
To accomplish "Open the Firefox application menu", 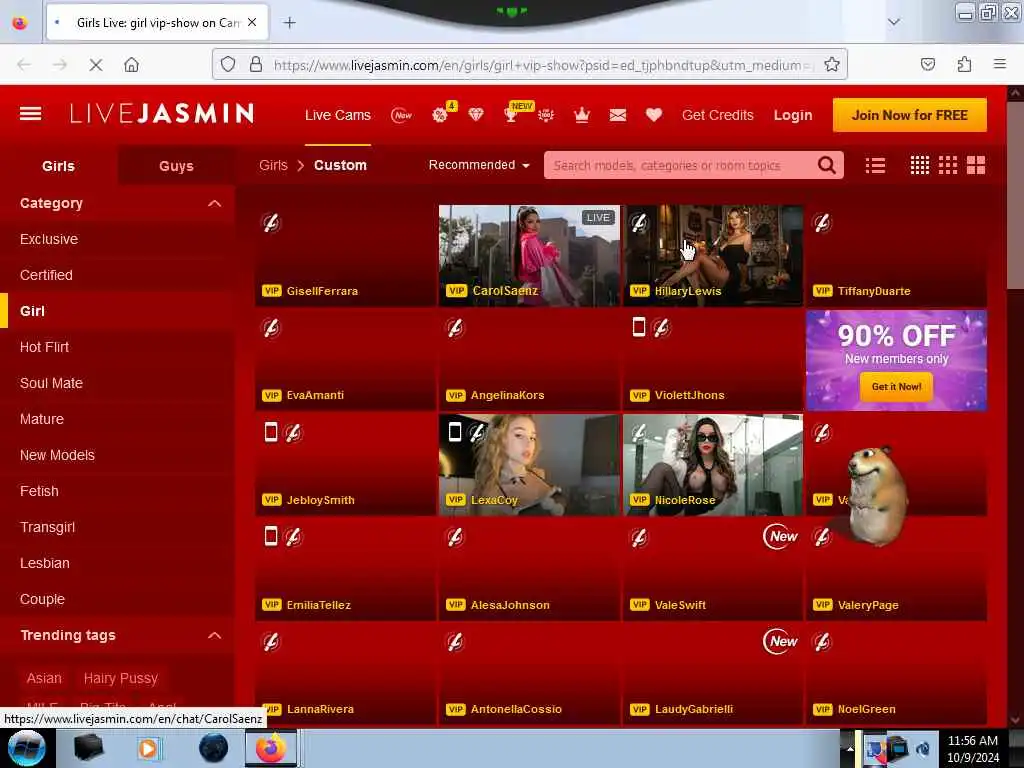I will 1000,64.
